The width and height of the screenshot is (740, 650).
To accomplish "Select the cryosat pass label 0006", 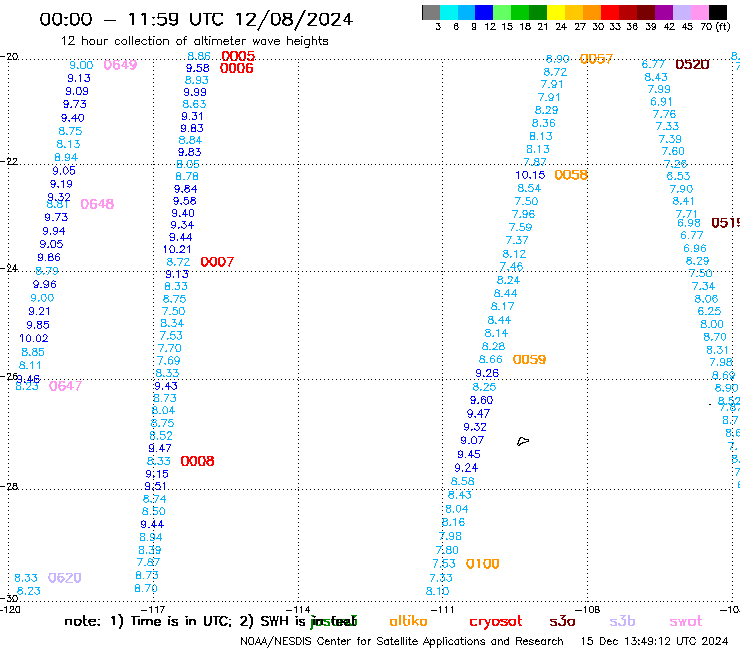I will click(236, 68).
